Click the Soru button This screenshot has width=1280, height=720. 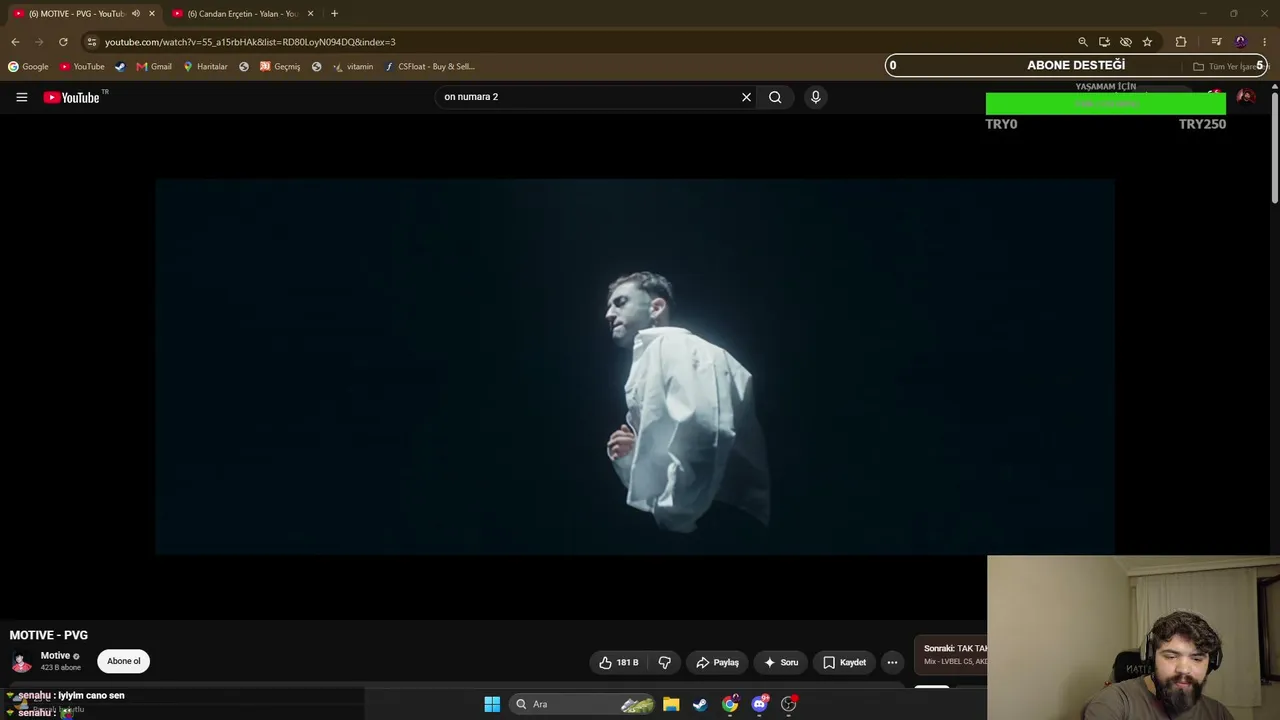[780, 662]
